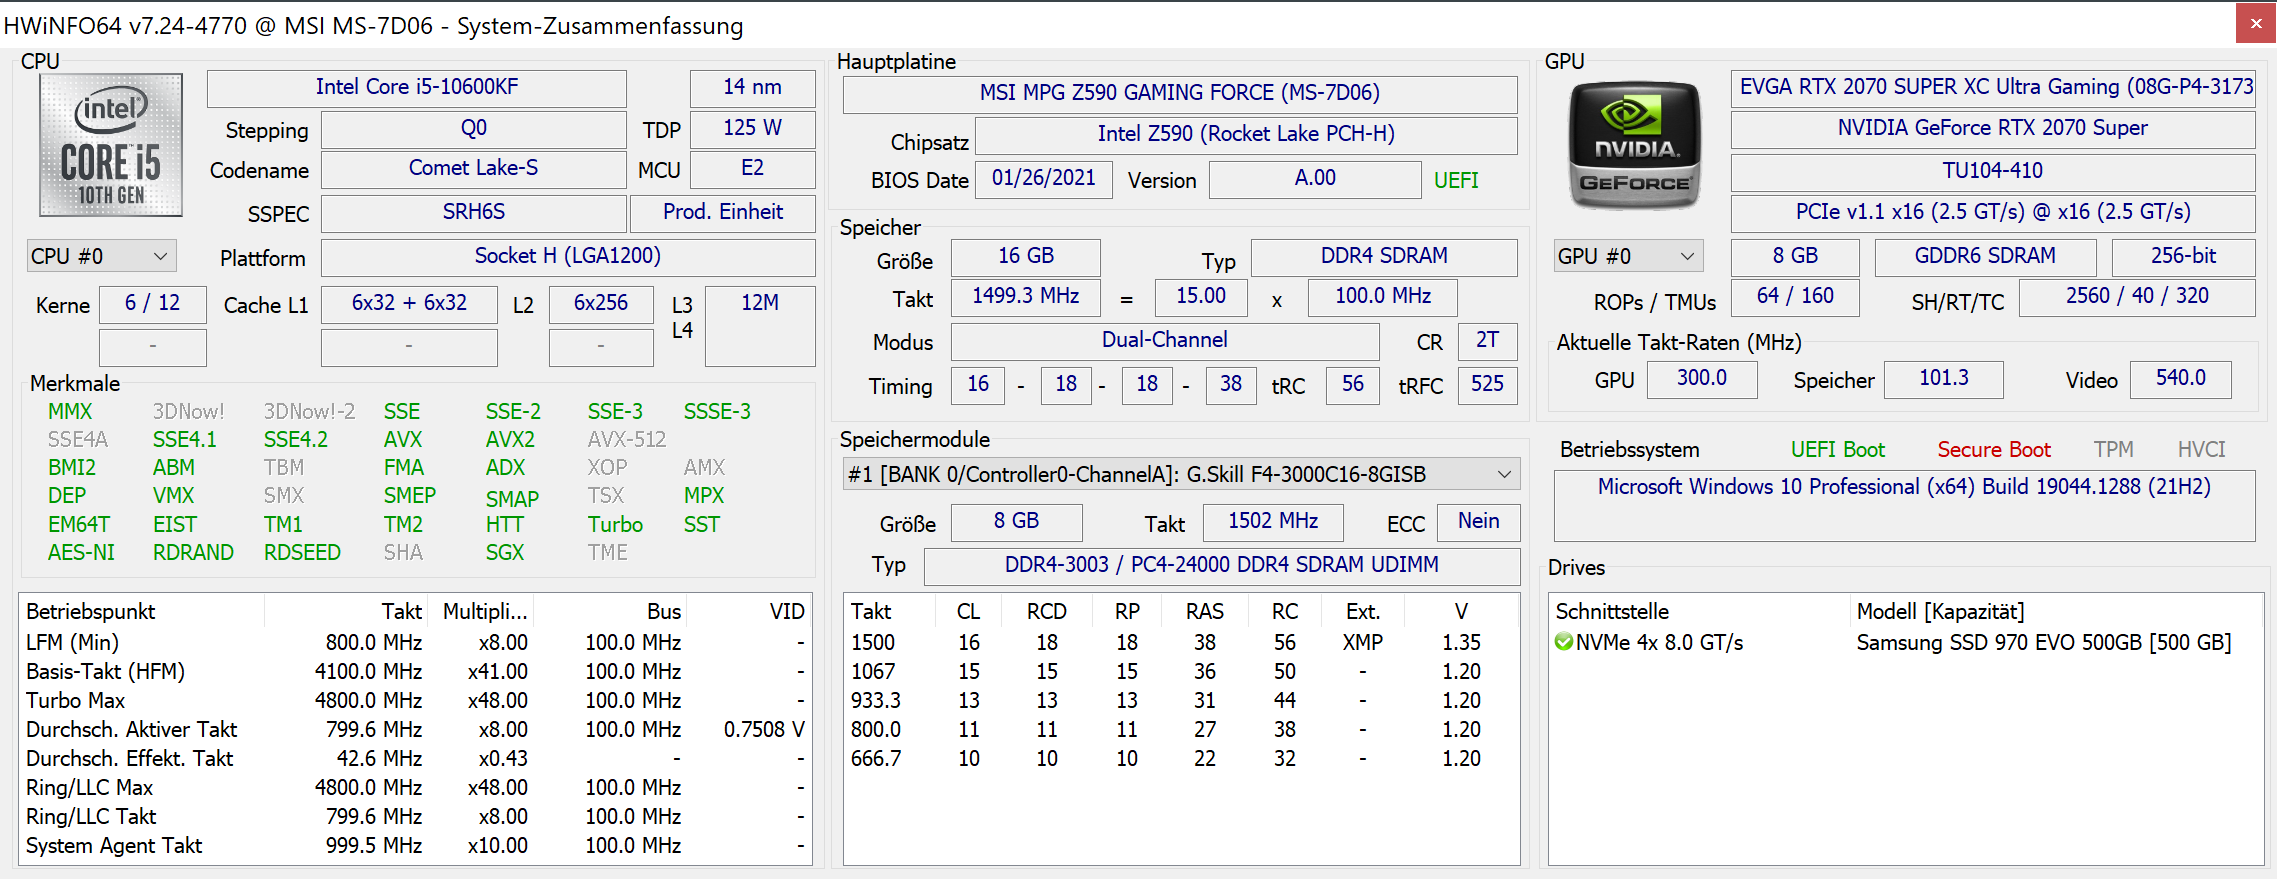Click the green UEFI label
The width and height of the screenshot is (2277, 879).
tap(1456, 180)
